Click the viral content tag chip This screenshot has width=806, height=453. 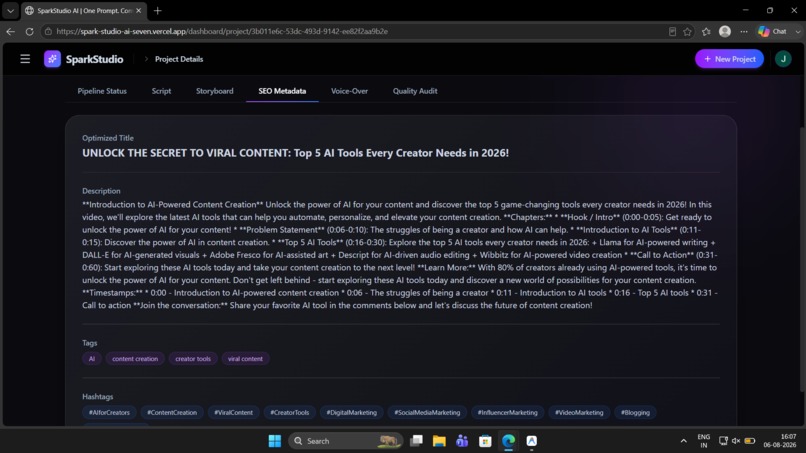point(245,359)
